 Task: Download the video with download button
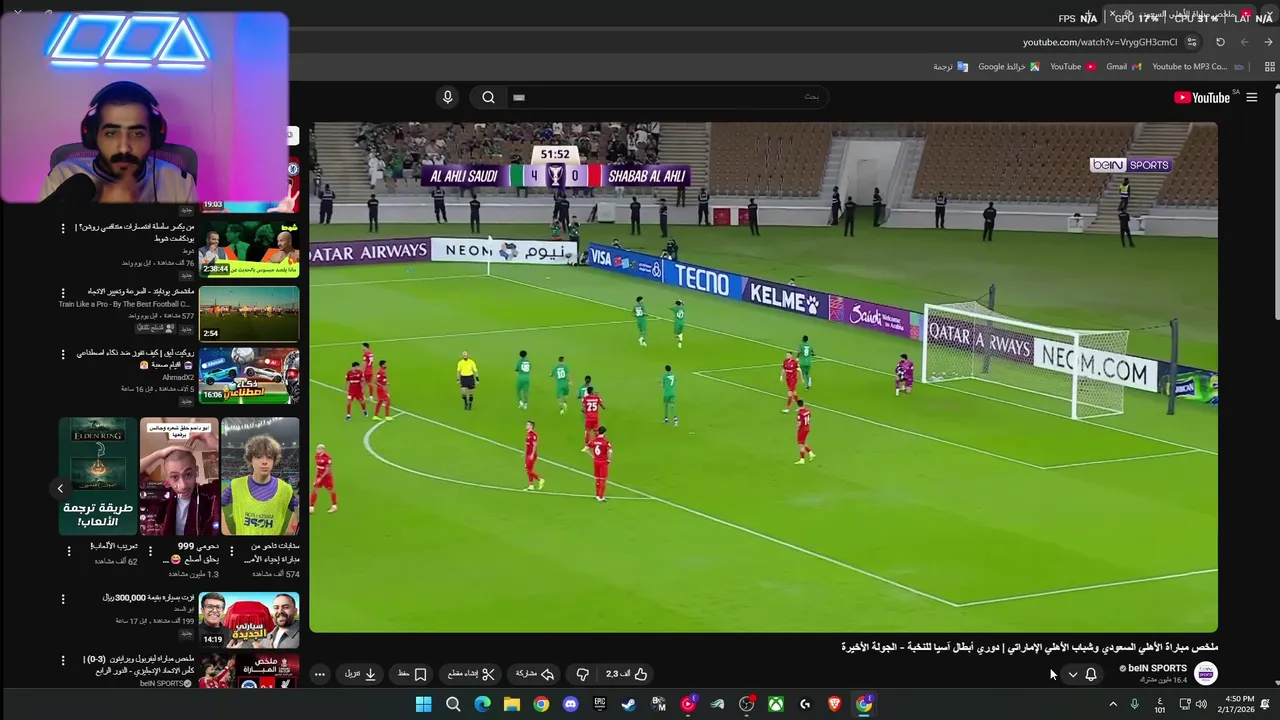pyautogui.click(x=360, y=674)
